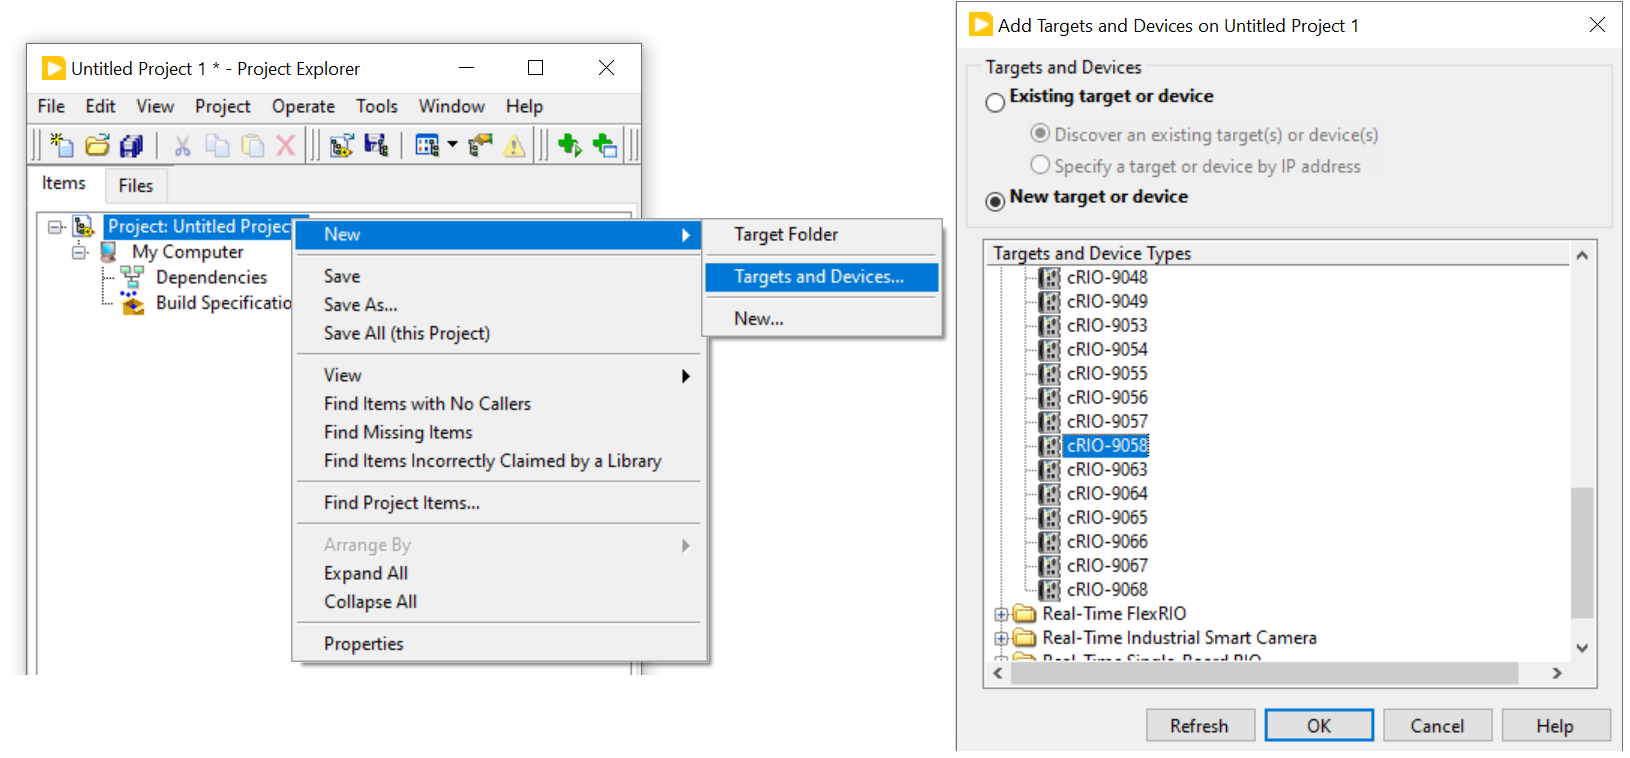1630x758 pixels.
Task: Choose Target Folder from submenu
Action: (822, 234)
